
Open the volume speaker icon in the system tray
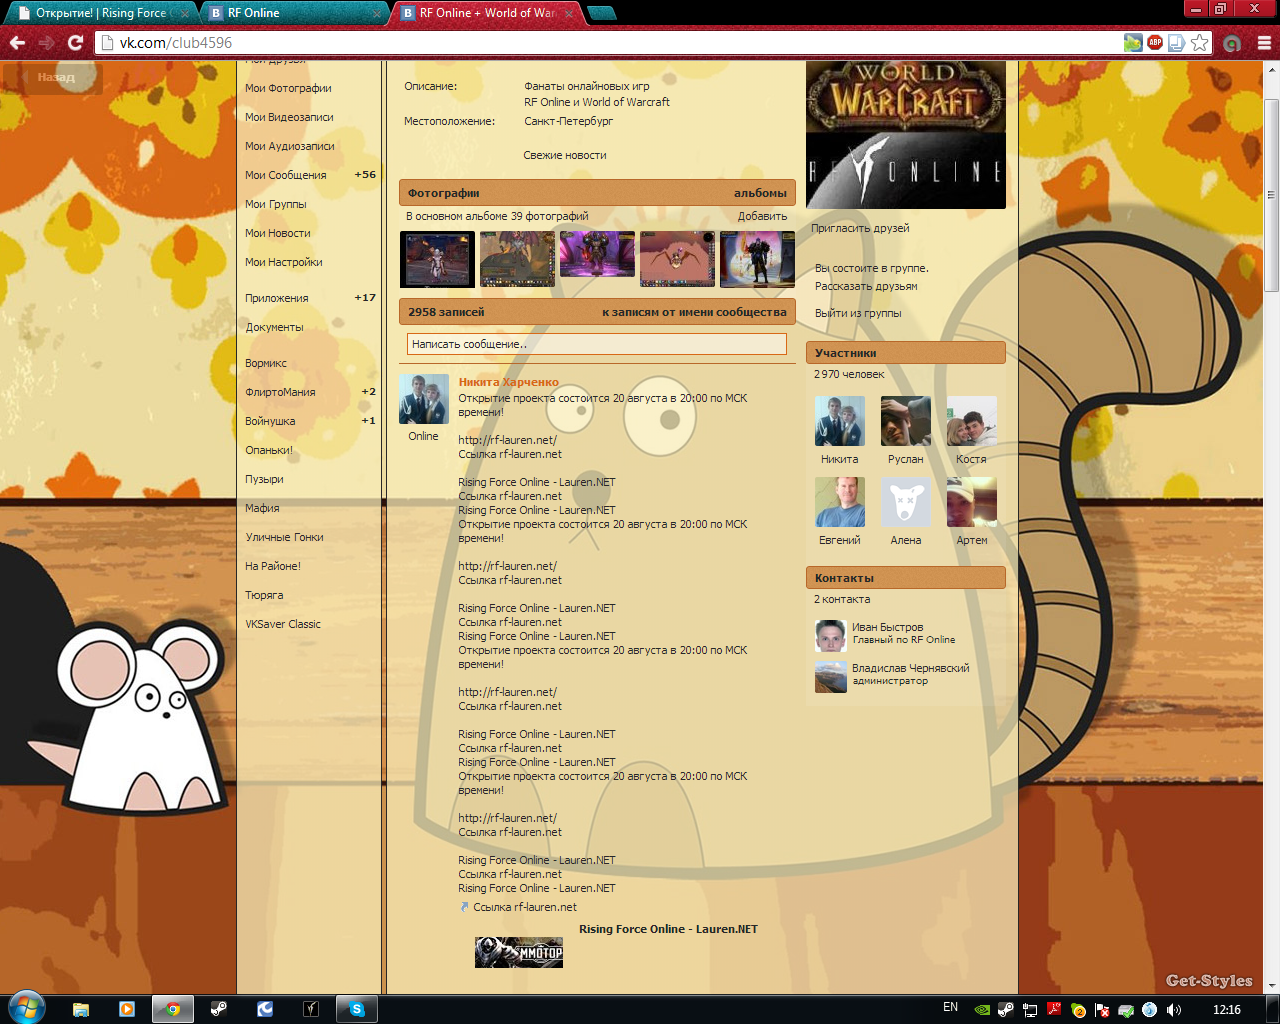1173,1009
